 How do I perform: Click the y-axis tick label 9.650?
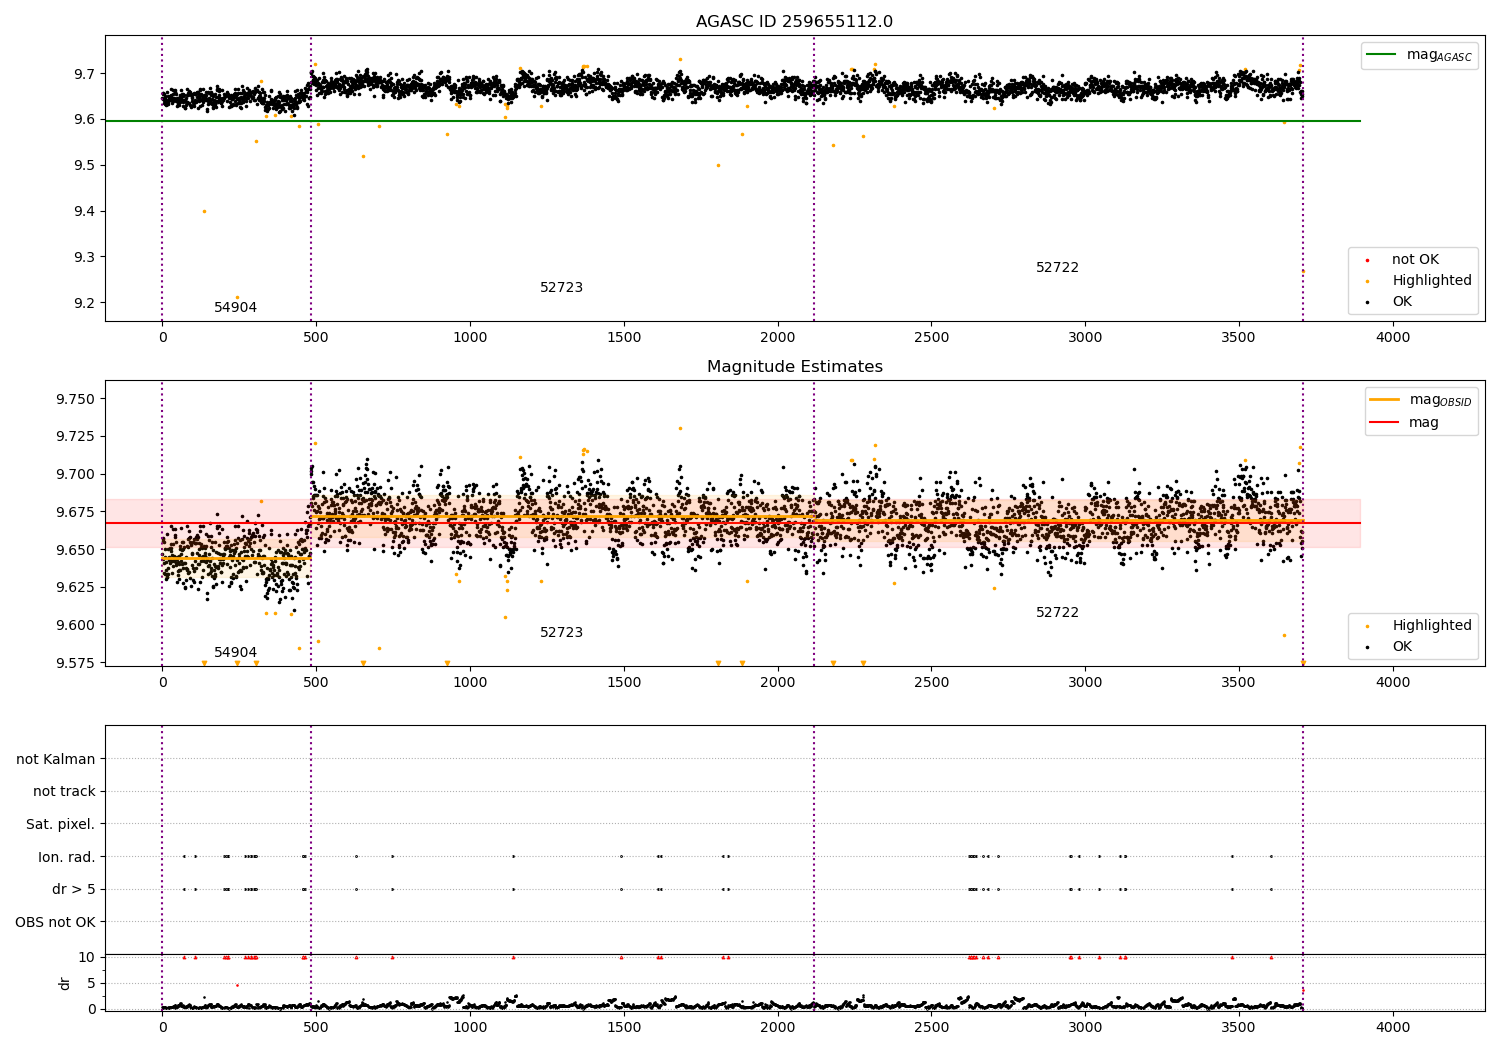point(75,551)
